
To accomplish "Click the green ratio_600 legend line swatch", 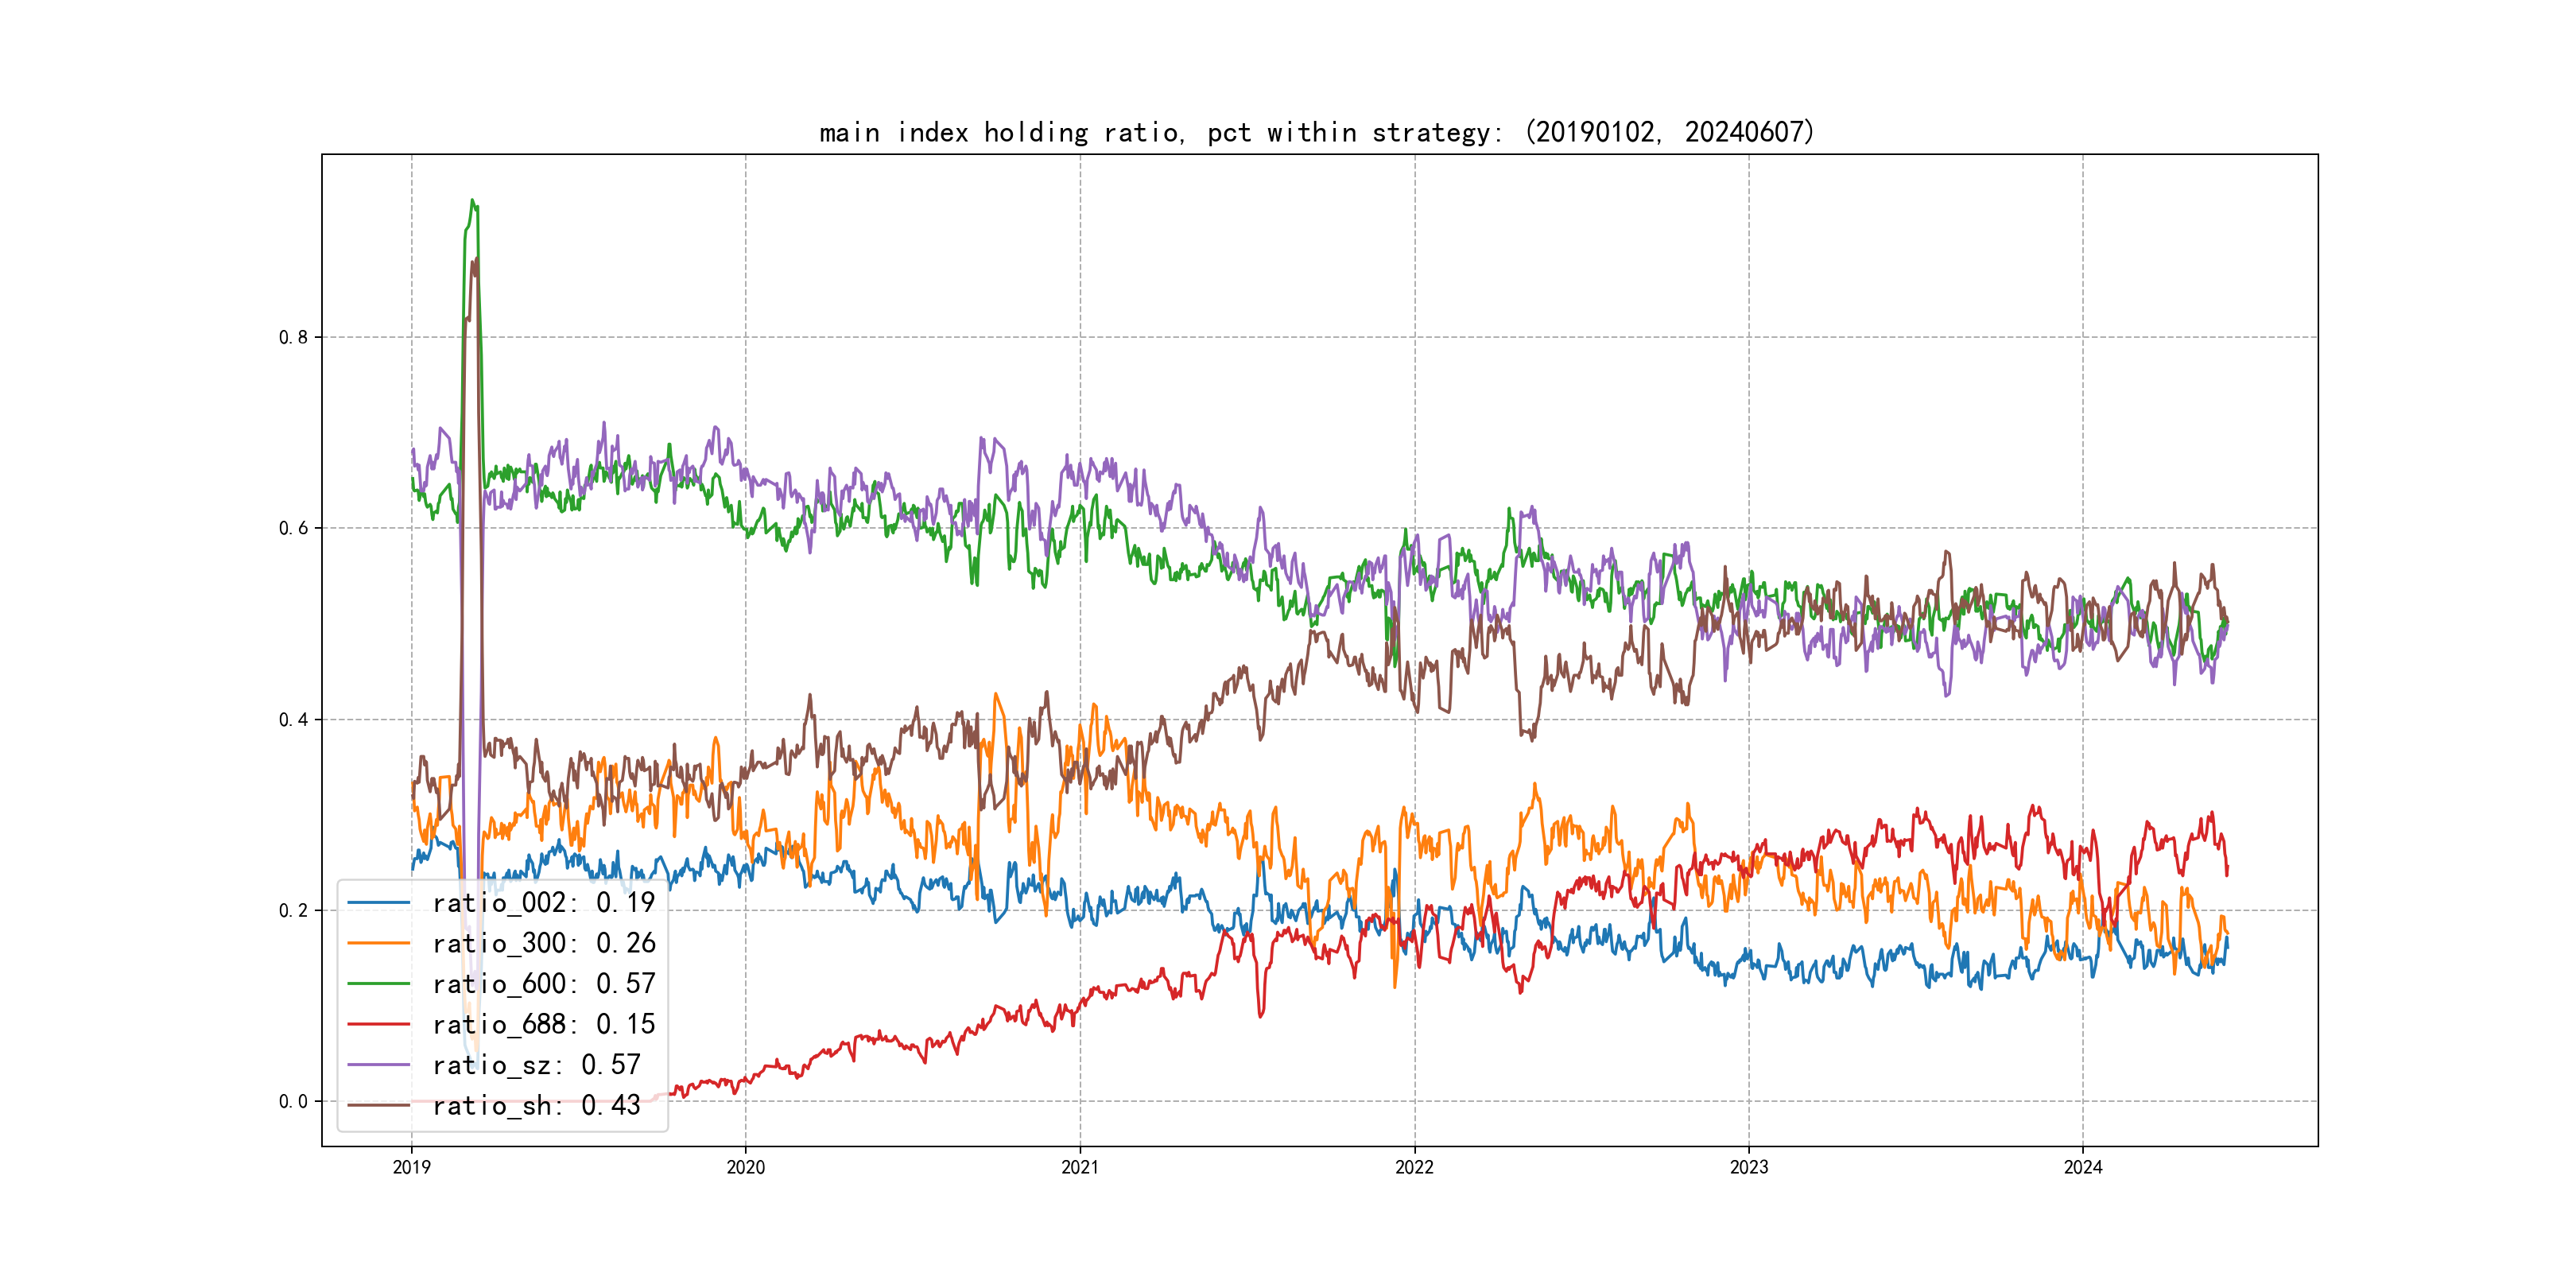I will [x=379, y=984].
